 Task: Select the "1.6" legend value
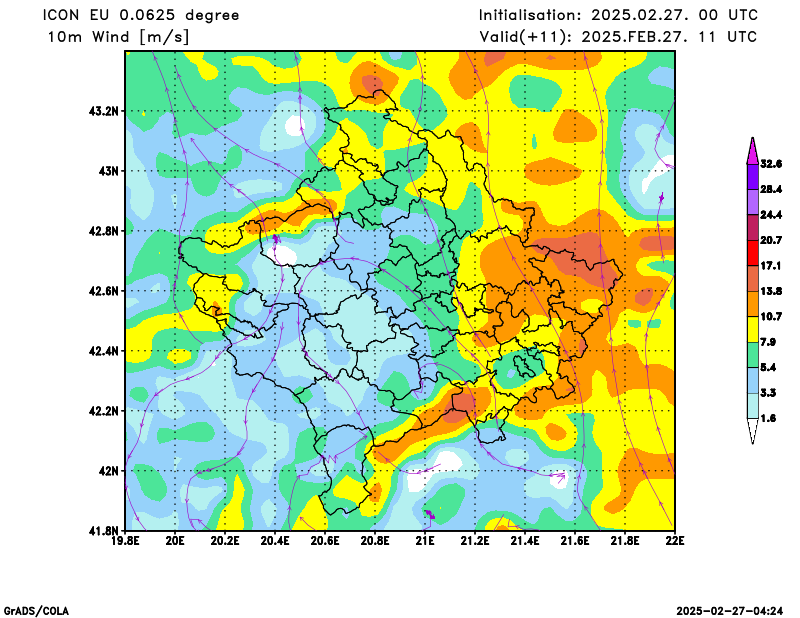click(x=768, y=418)
